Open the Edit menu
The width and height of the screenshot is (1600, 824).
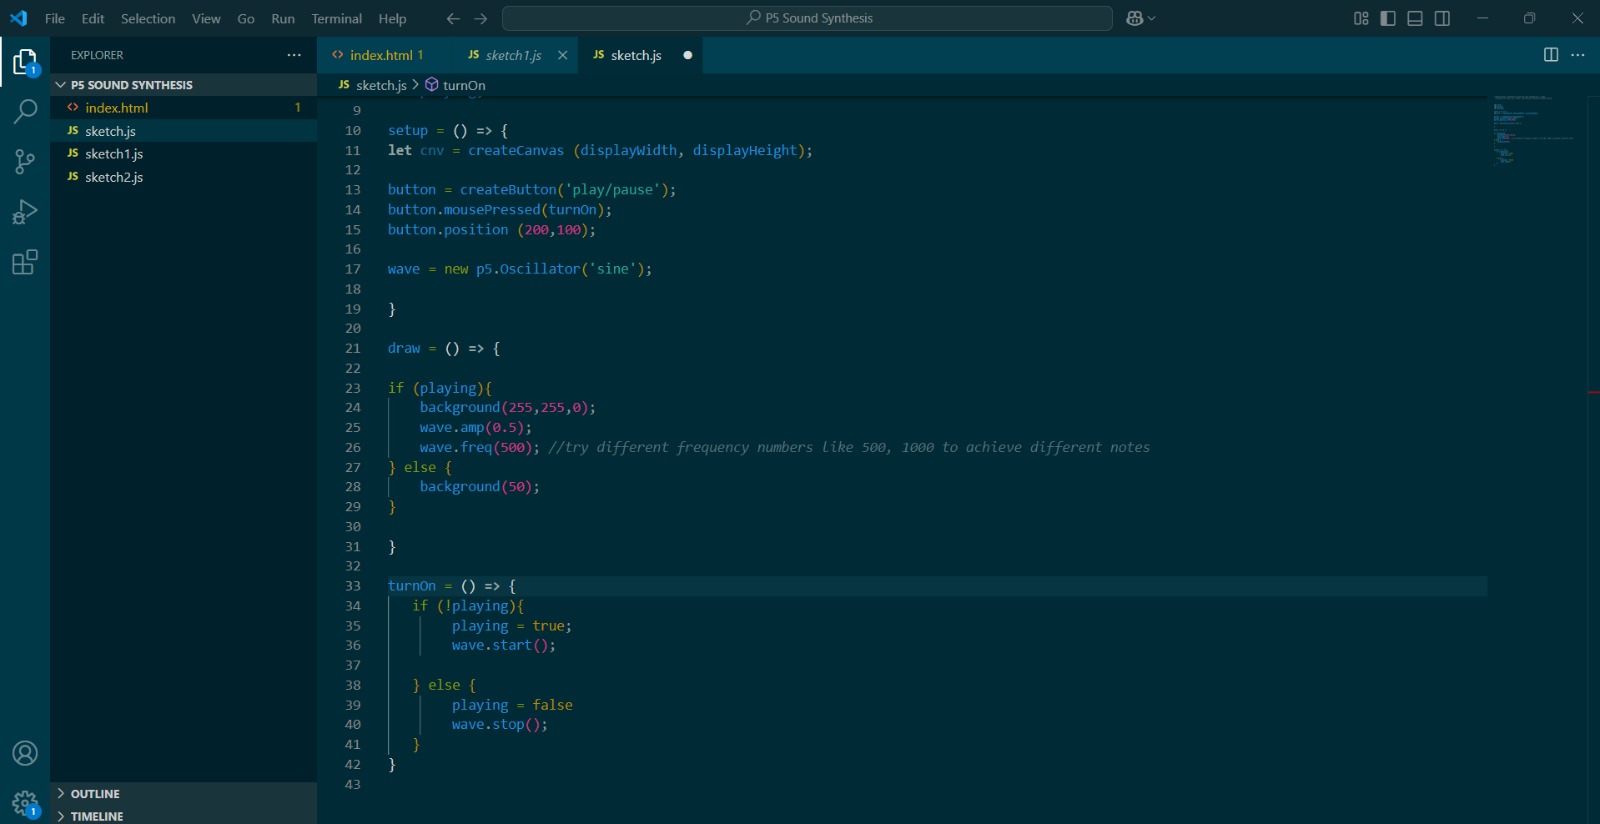click(x=93, y=18)
